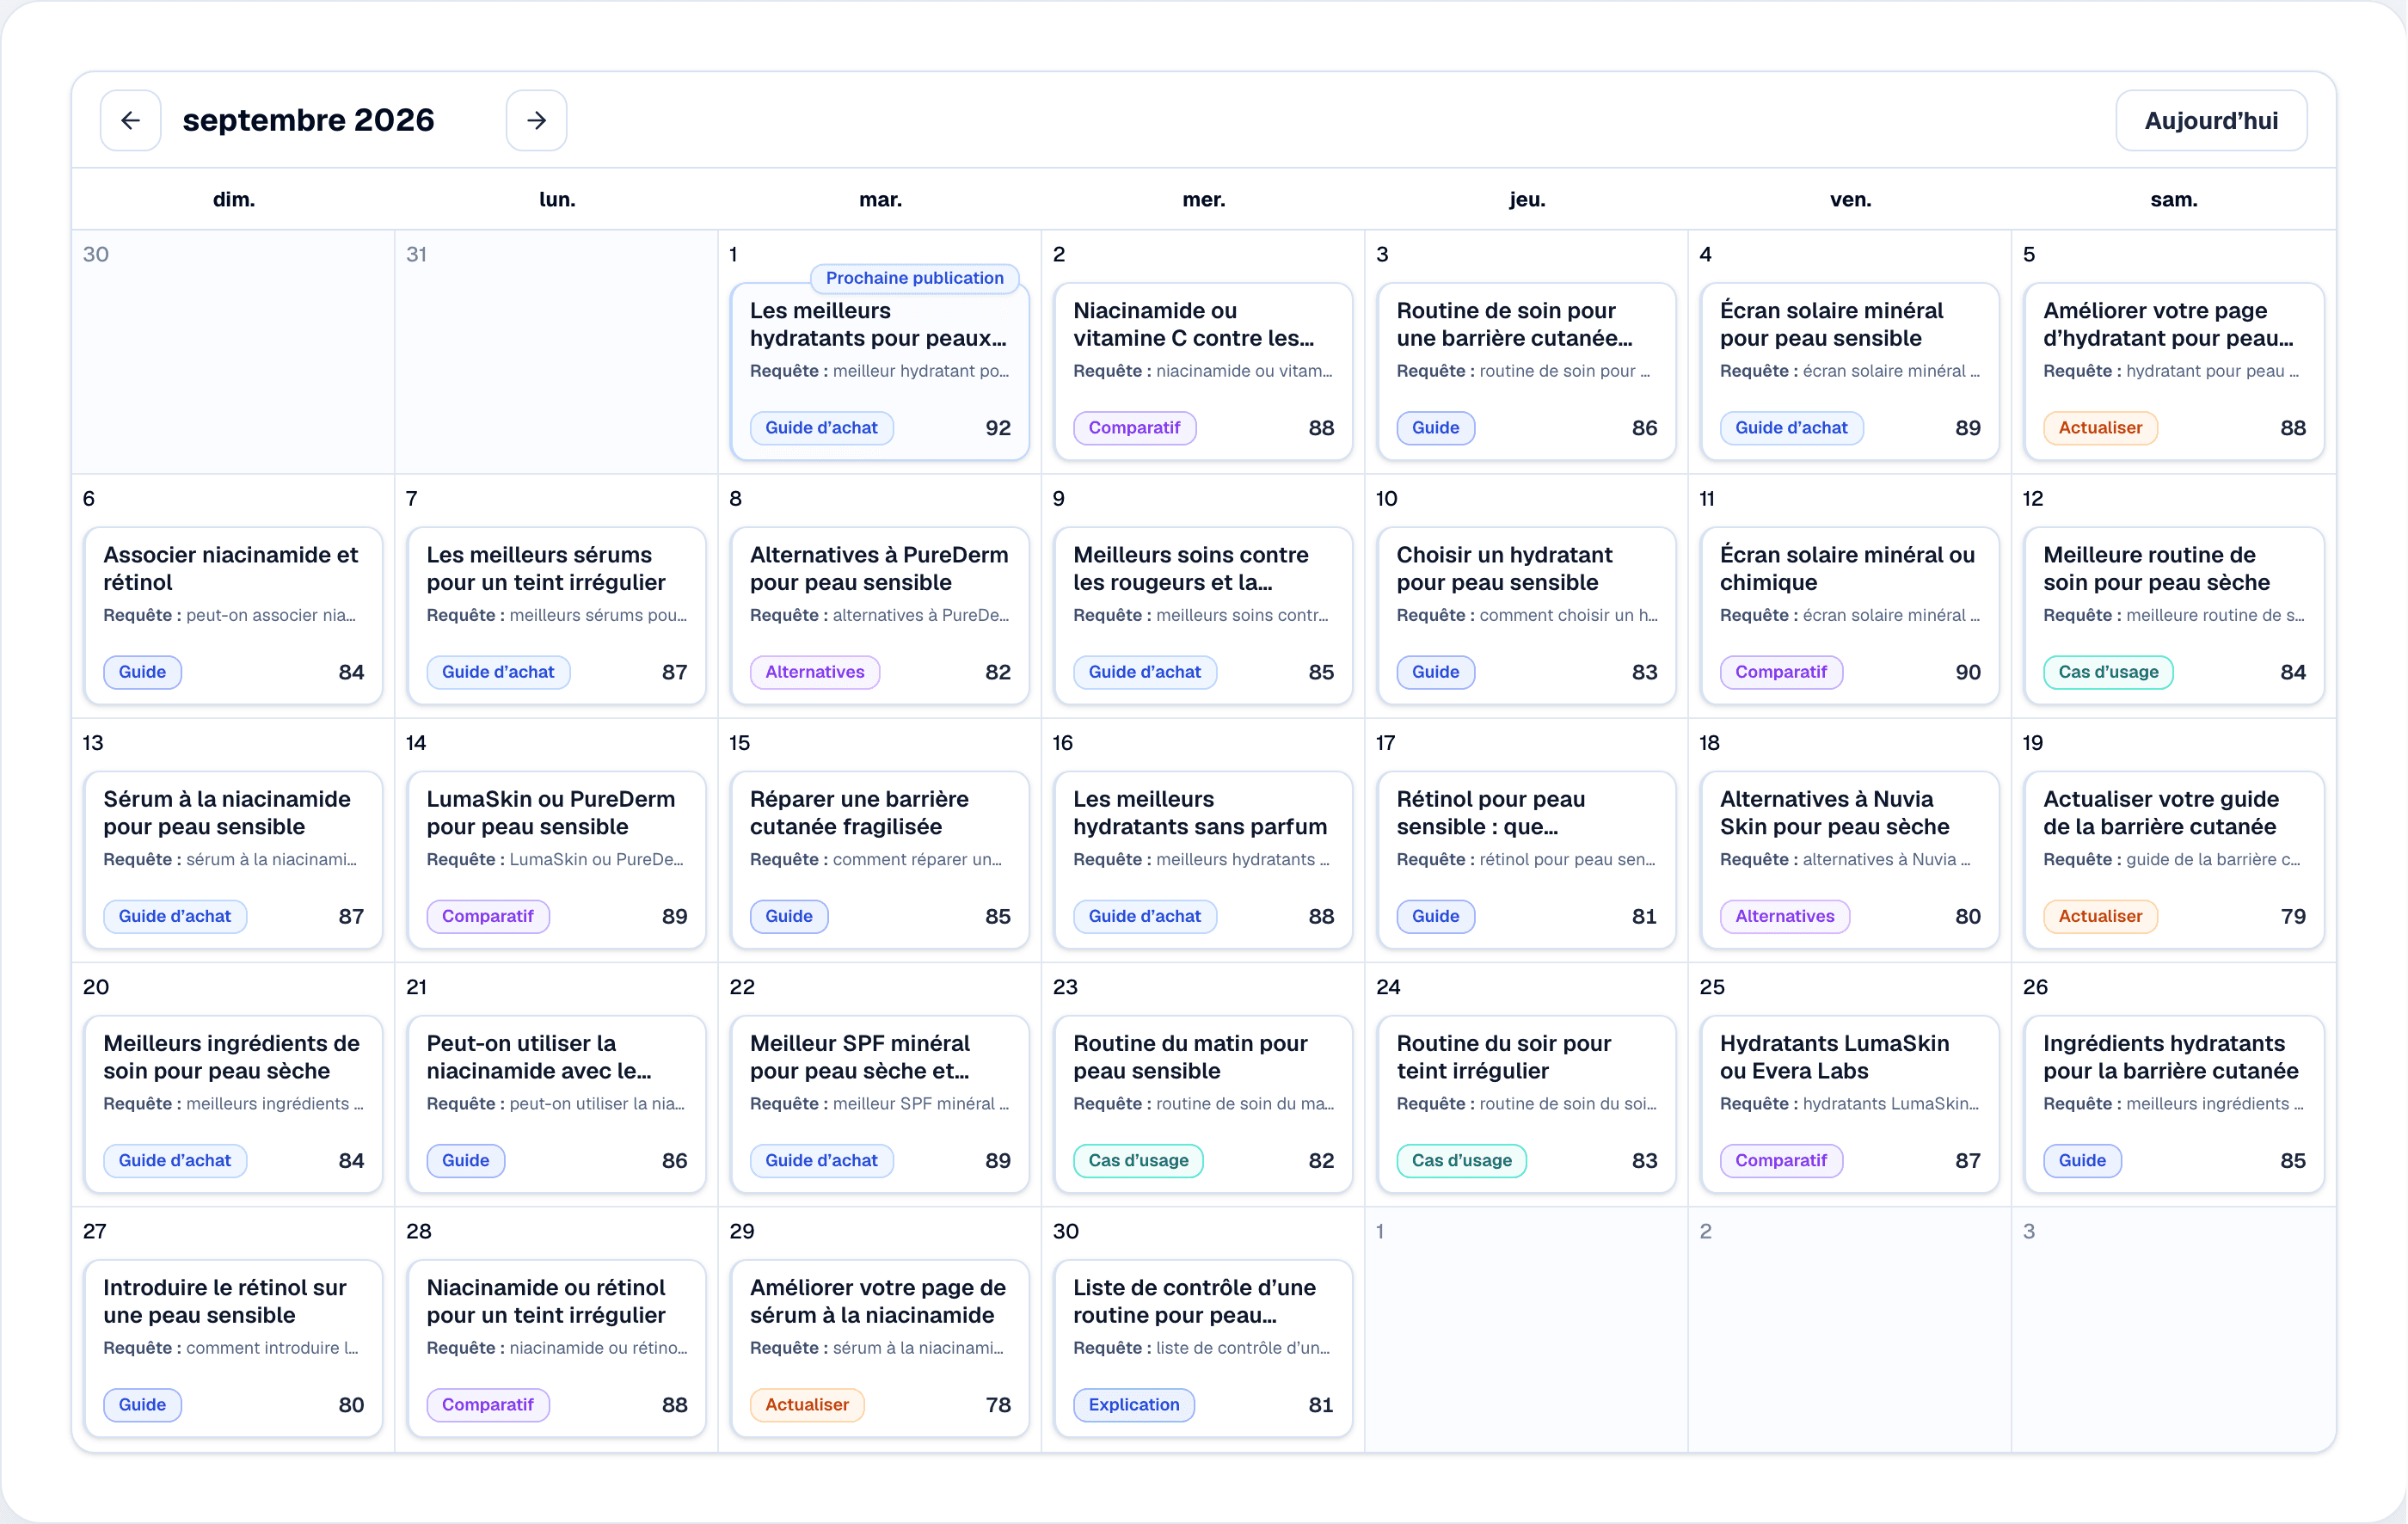Image resolution: width=2408 pixels, height=1524 pixels.
Task: Click score 90 on September 11 card
Action: click(1967, 672)
